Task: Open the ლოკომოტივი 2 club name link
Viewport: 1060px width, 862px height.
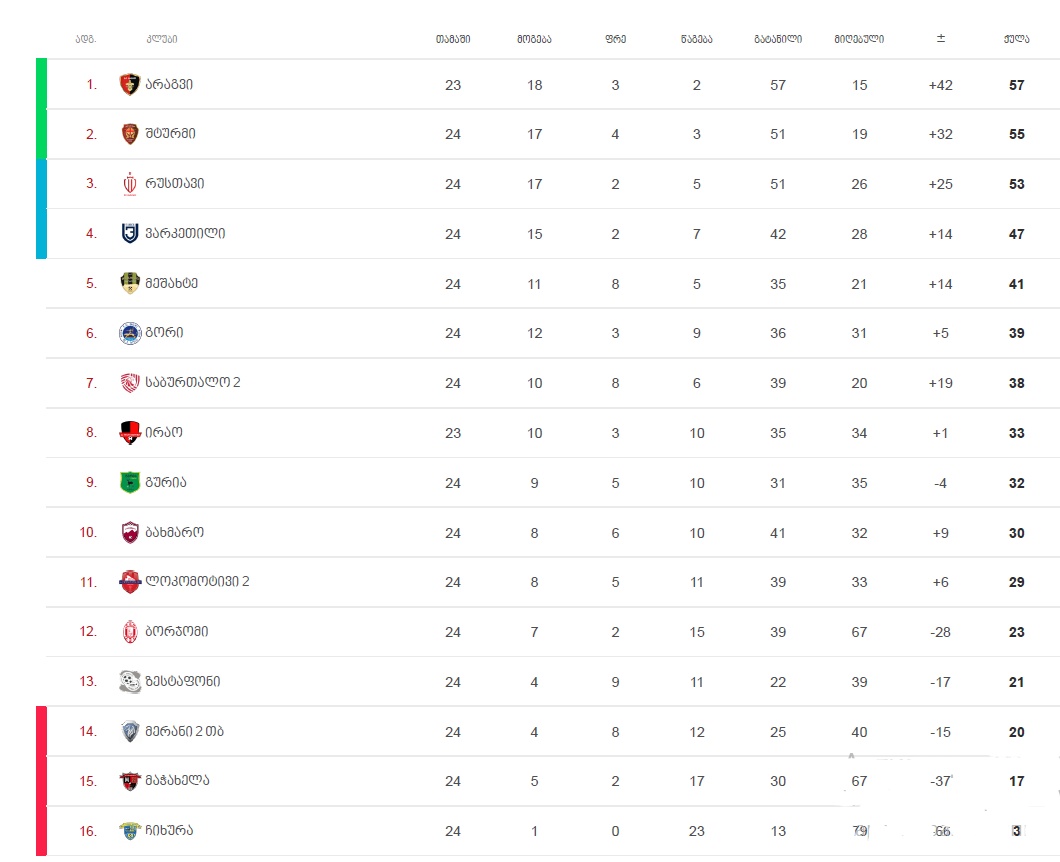Action: (197, 582)
